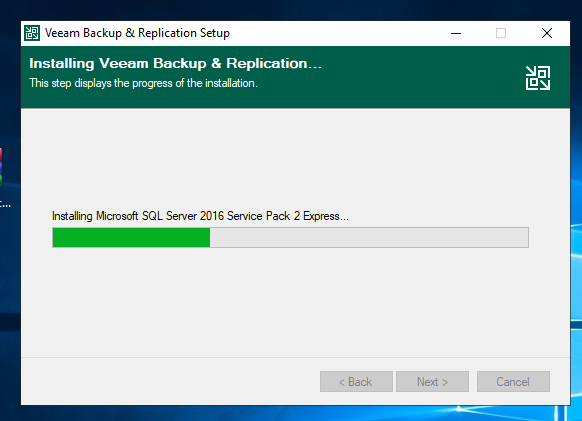Click the truncated desktop icon label ending in dots
The width and height of the screenshot is (582, 421).
click(5, 204)
